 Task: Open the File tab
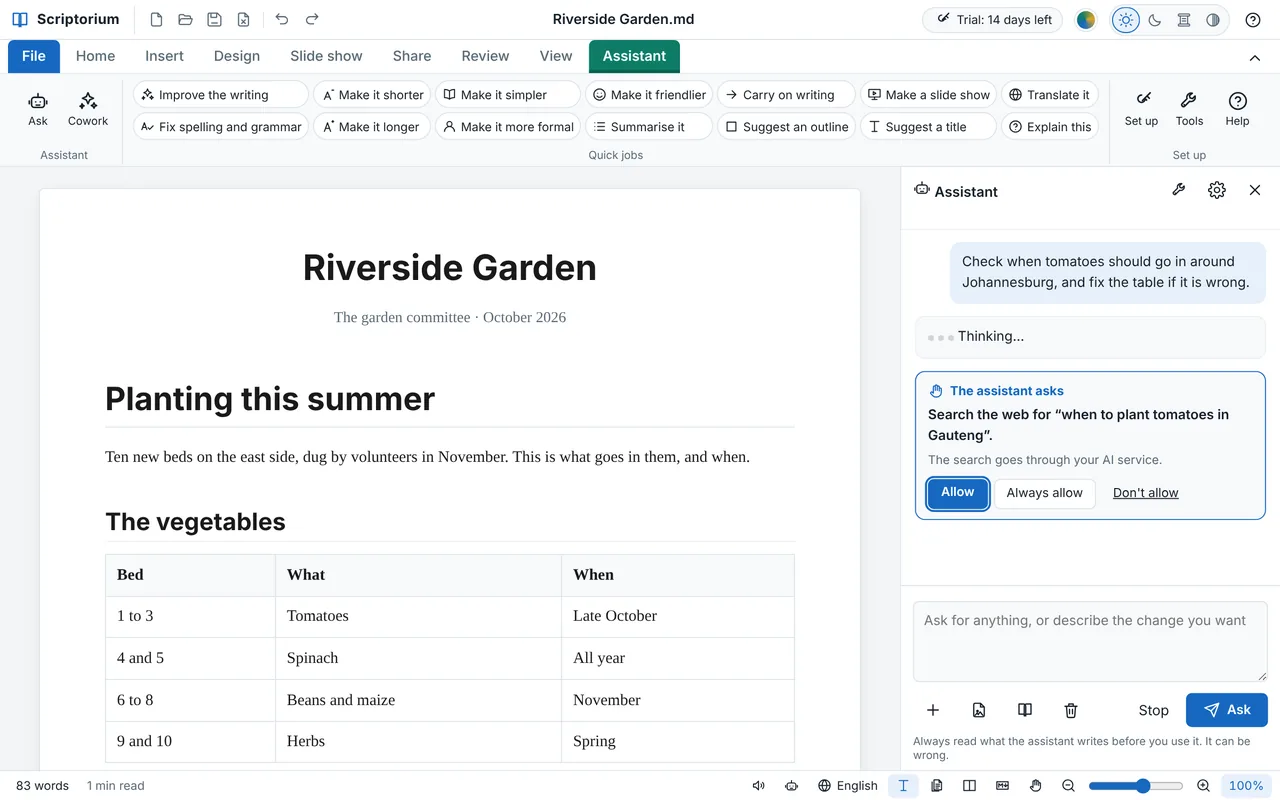(x=34, y=56)
